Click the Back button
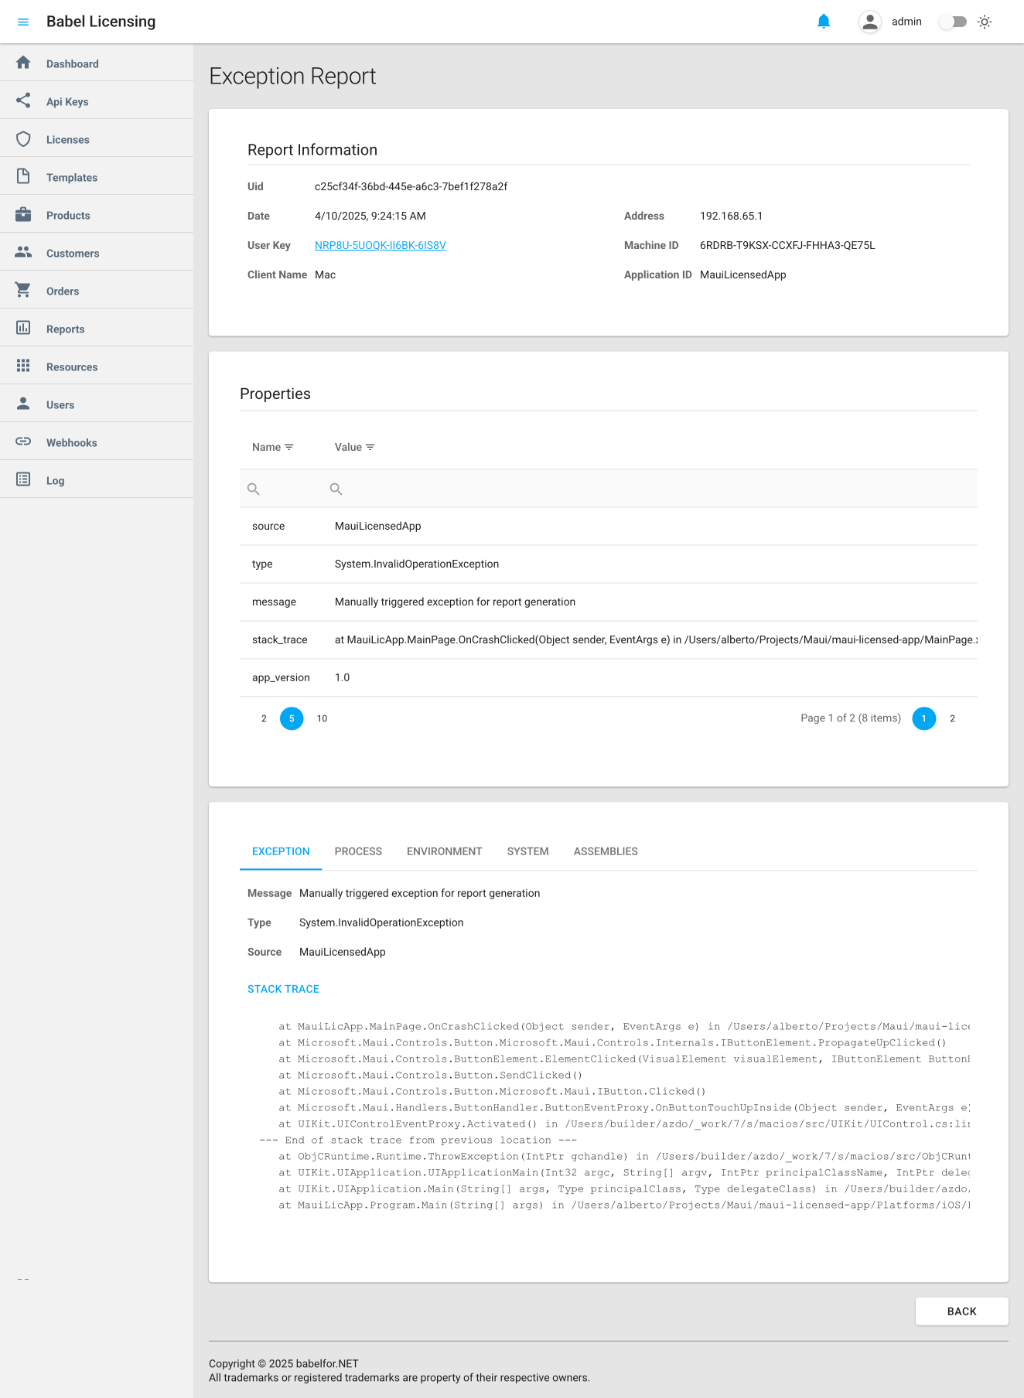Screen dimensions: 1024x1398 click(x=961, y=1311)
